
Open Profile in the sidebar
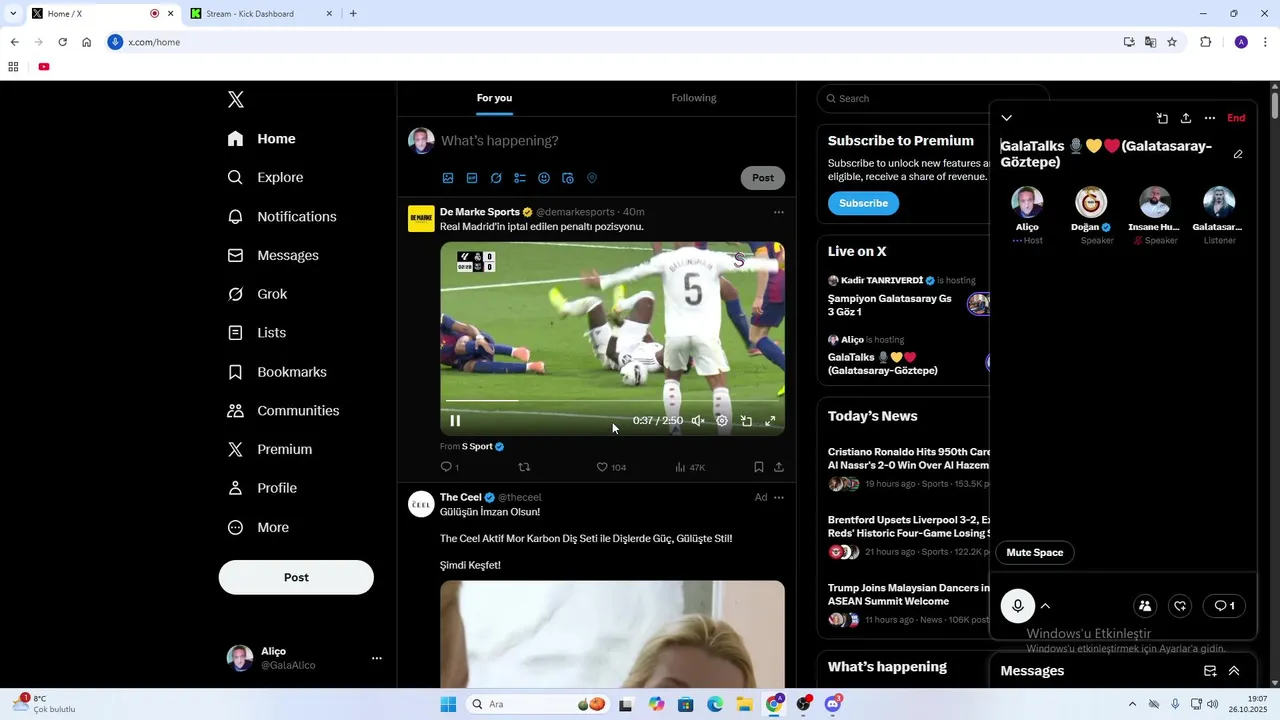pos(262,488)
